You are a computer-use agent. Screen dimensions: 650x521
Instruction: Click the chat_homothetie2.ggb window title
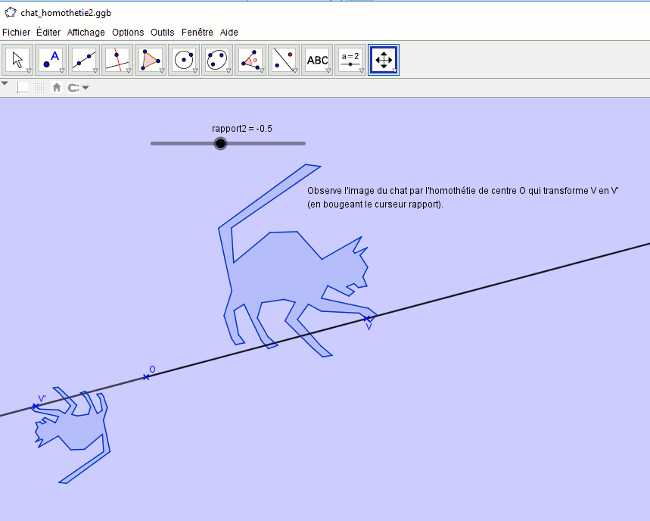click(x=66, y=13)
